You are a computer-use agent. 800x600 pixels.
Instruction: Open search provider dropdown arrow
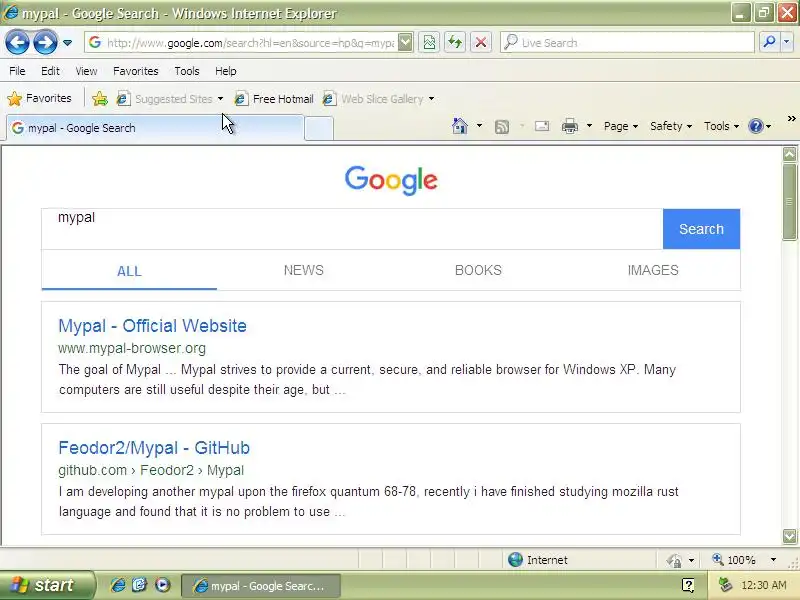click(787, 43)
